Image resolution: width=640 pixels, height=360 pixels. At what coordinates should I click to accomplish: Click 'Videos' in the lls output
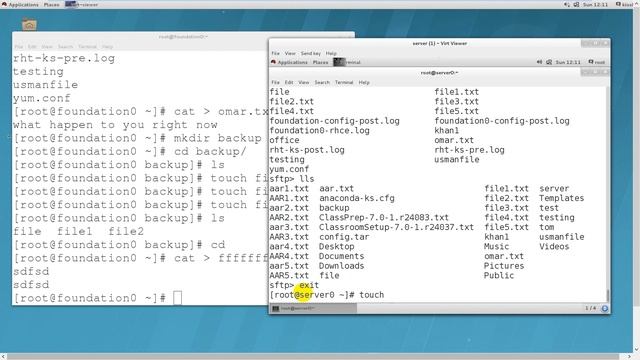coord(554,247)
